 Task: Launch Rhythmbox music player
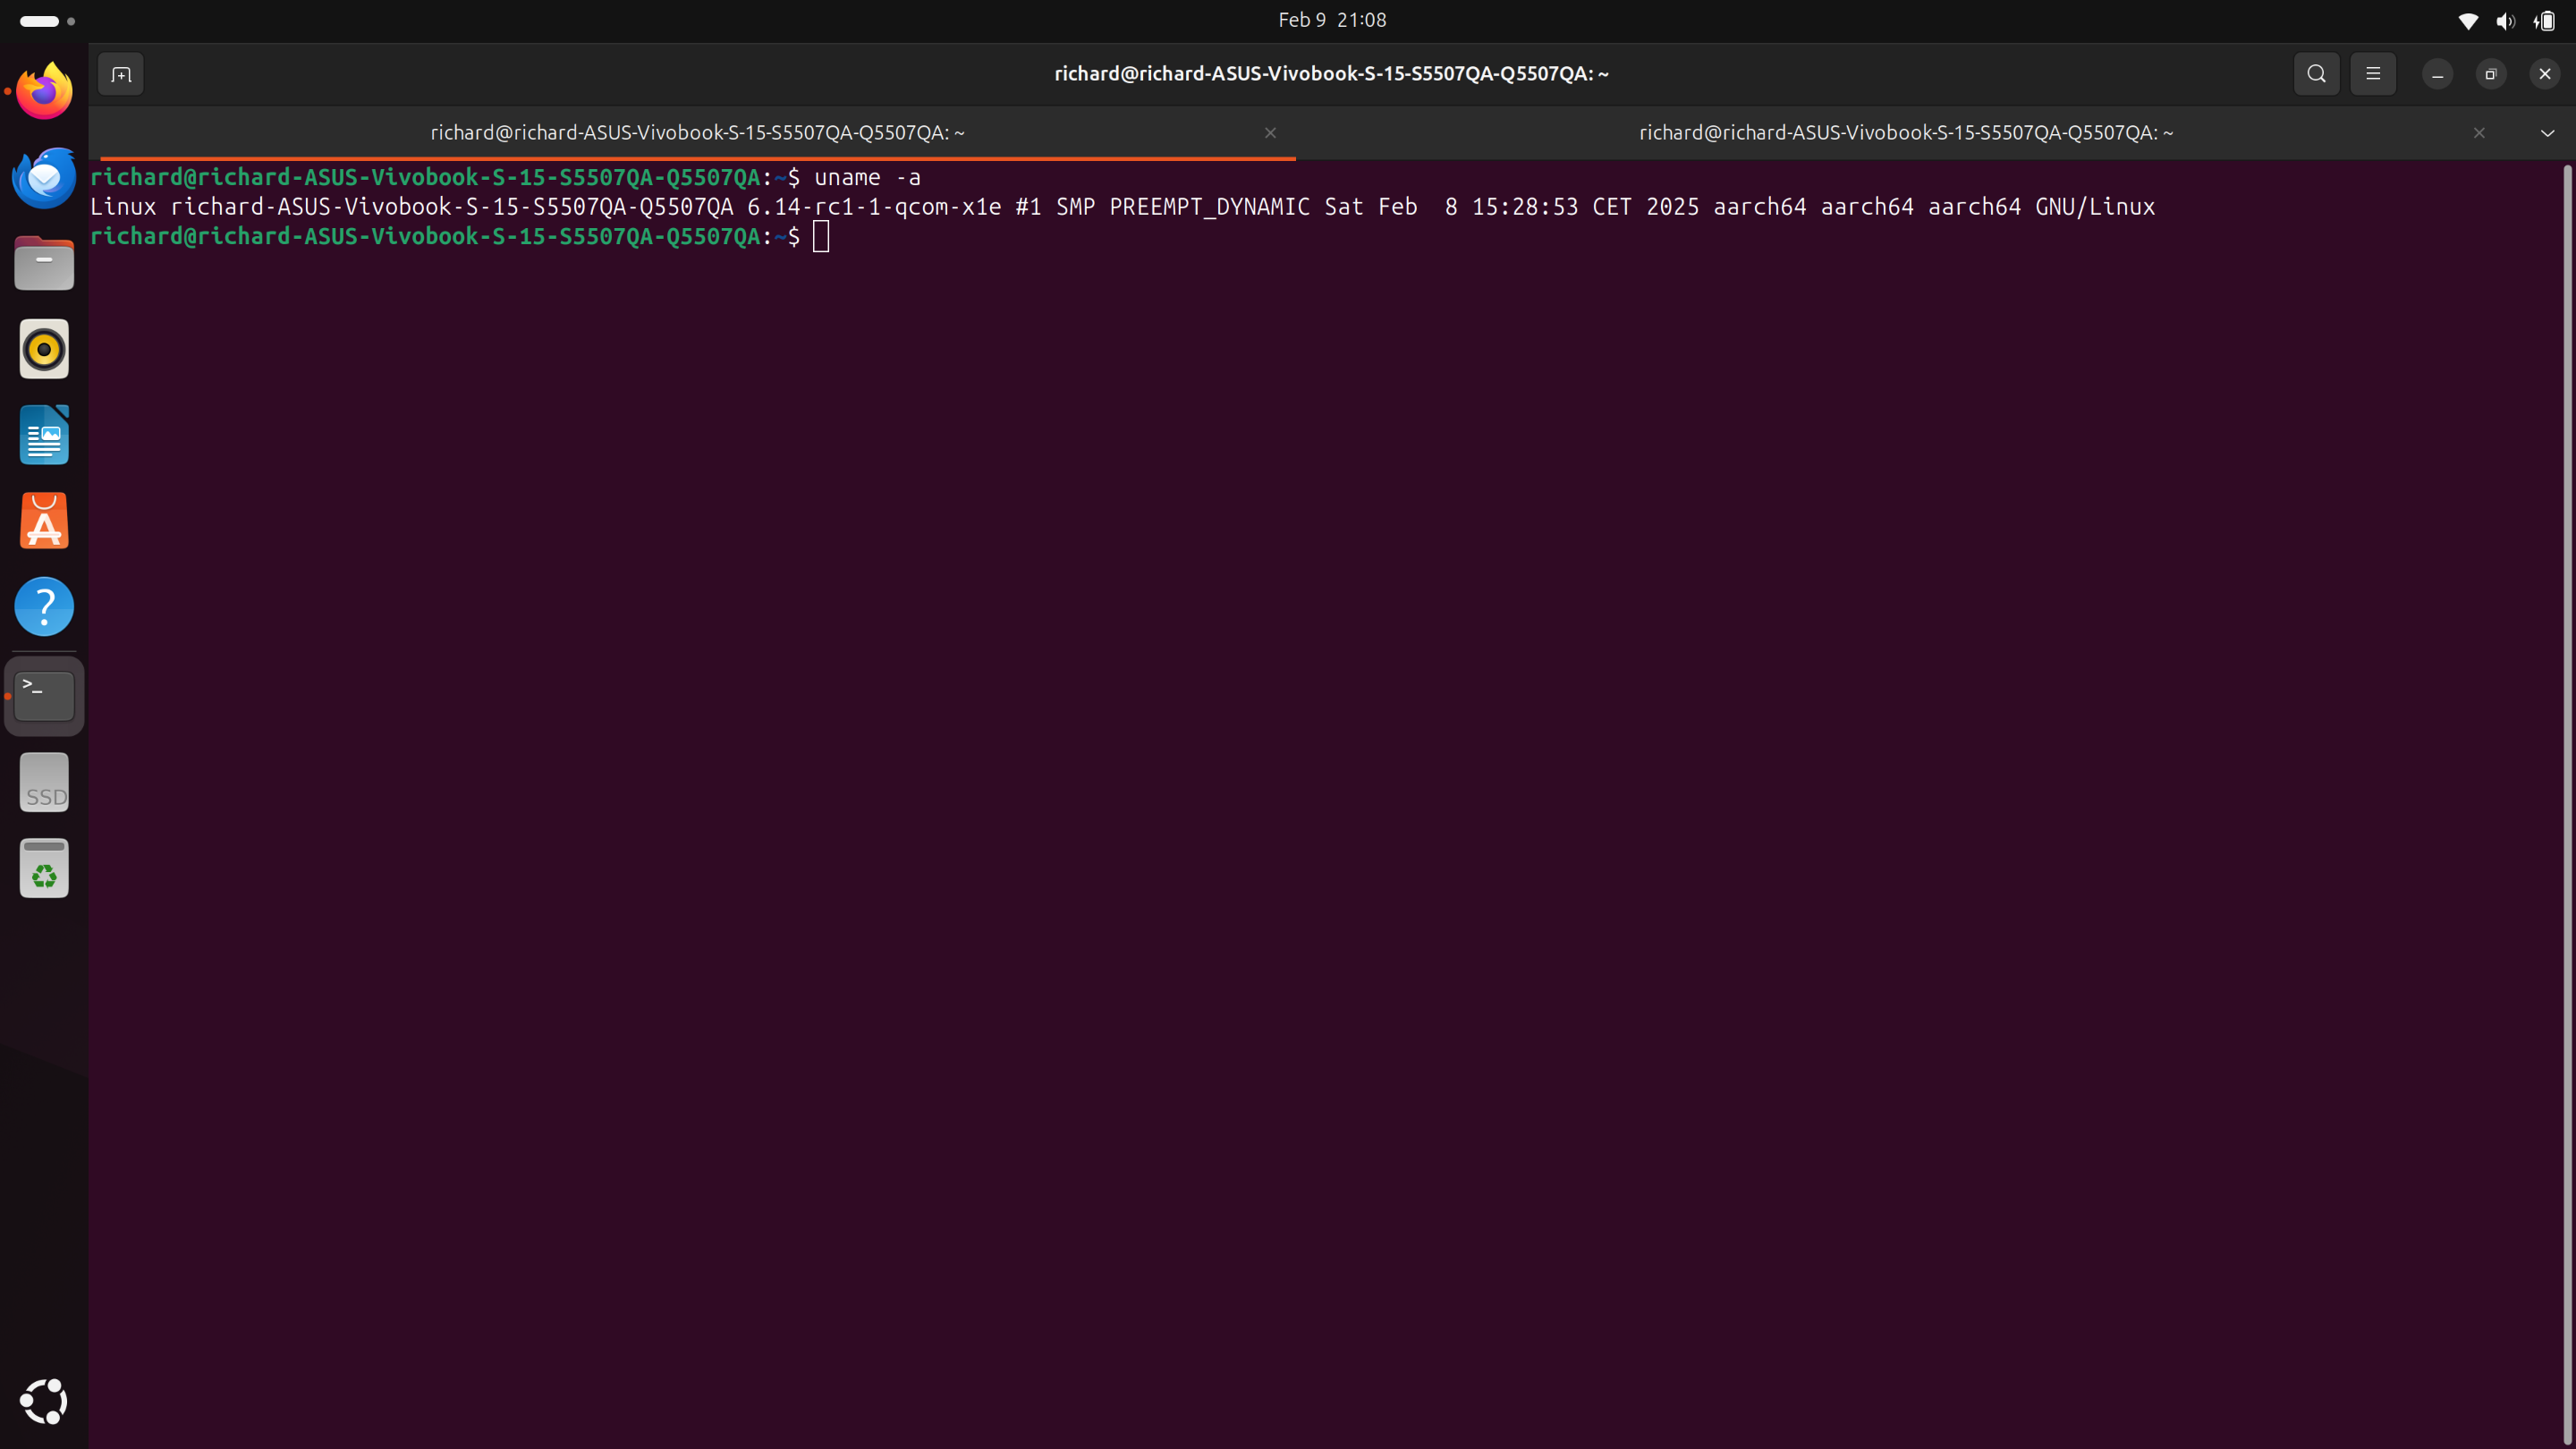(x=43, y=348)
